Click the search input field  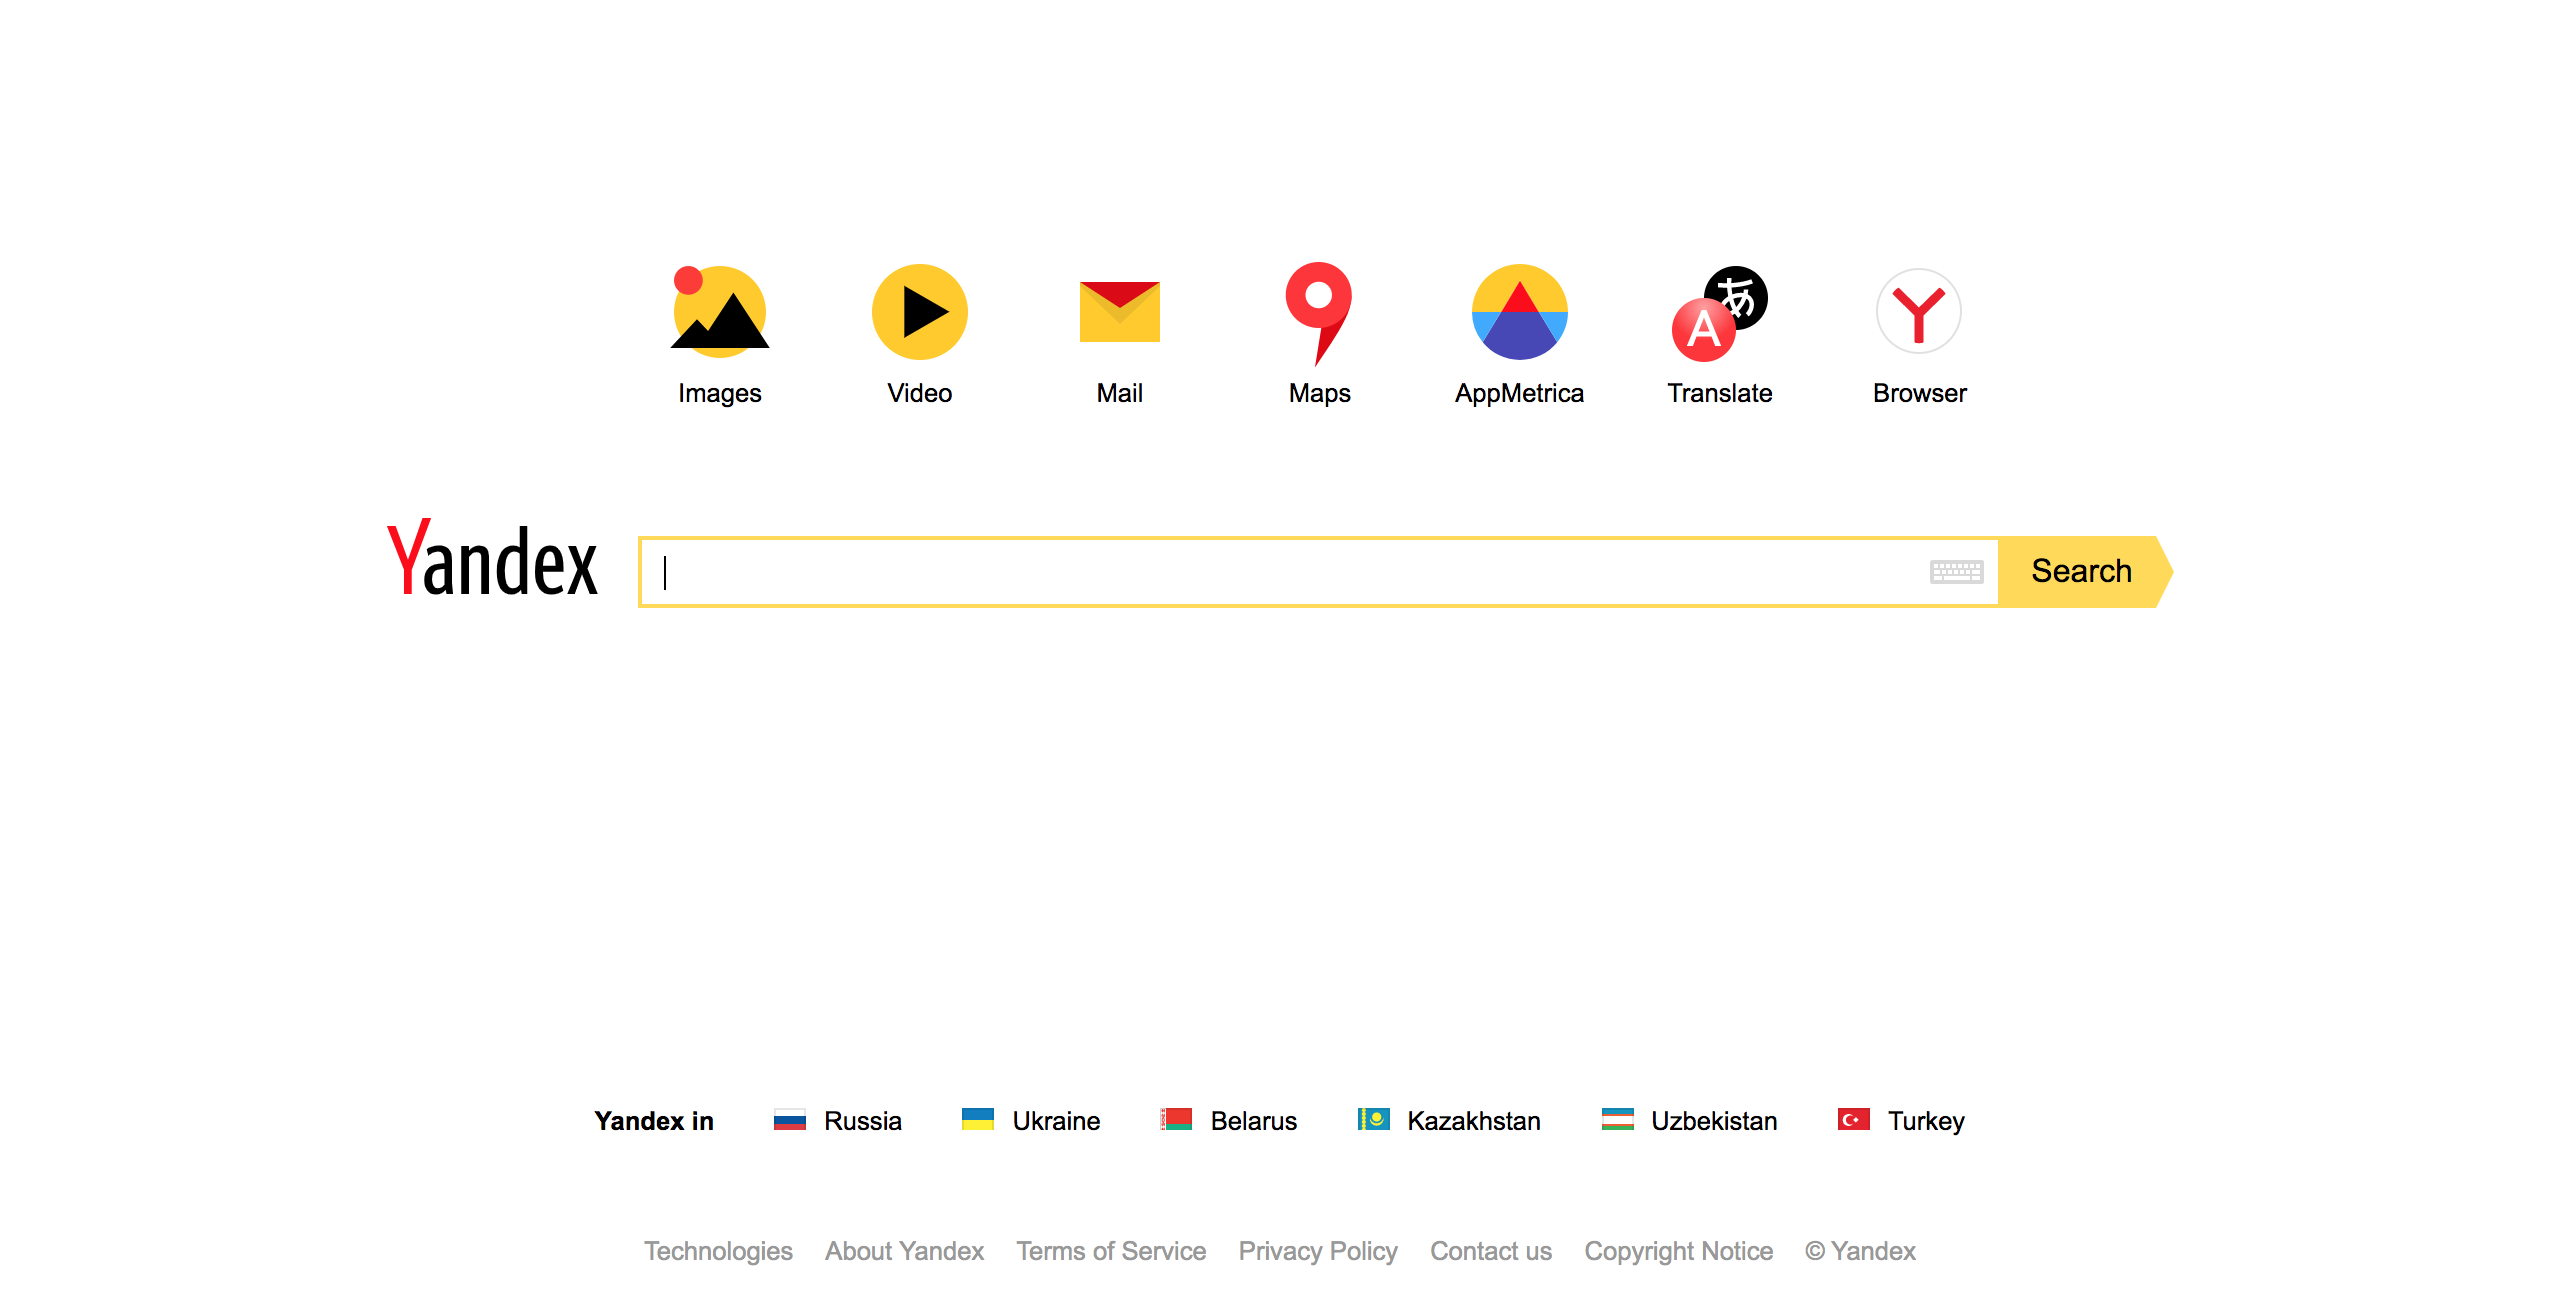pos(1316,571)
